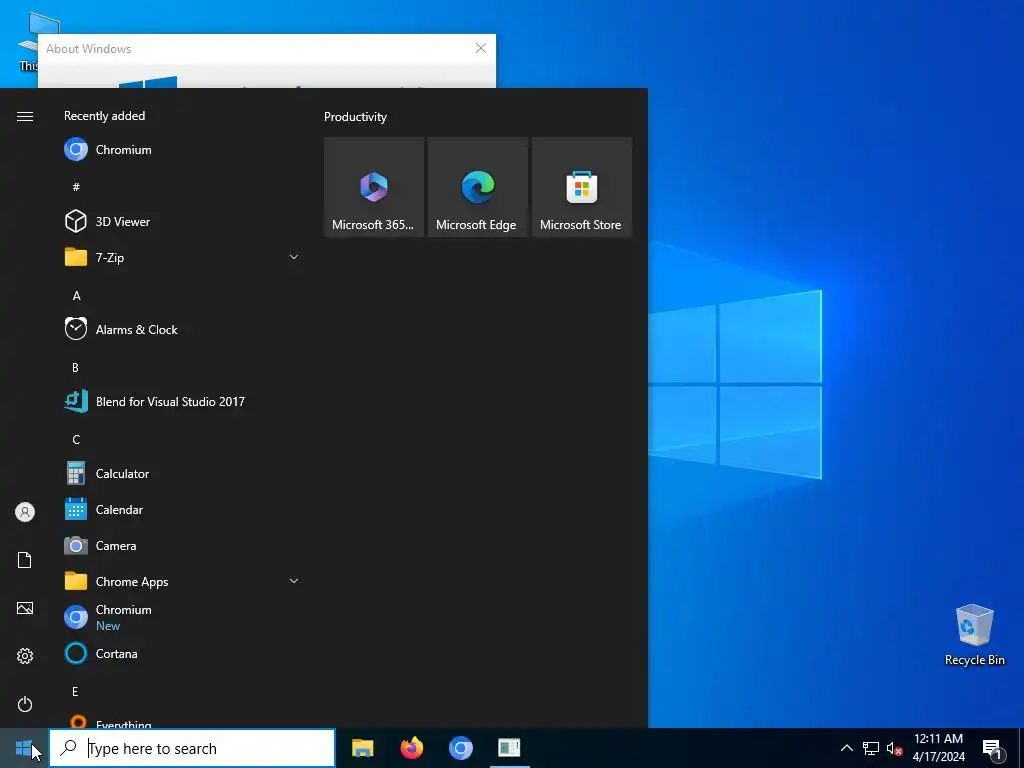Viewport: 1024px width, 768px height.
Task: Launch Firefox from the taskbar
Action: [411, 748]
